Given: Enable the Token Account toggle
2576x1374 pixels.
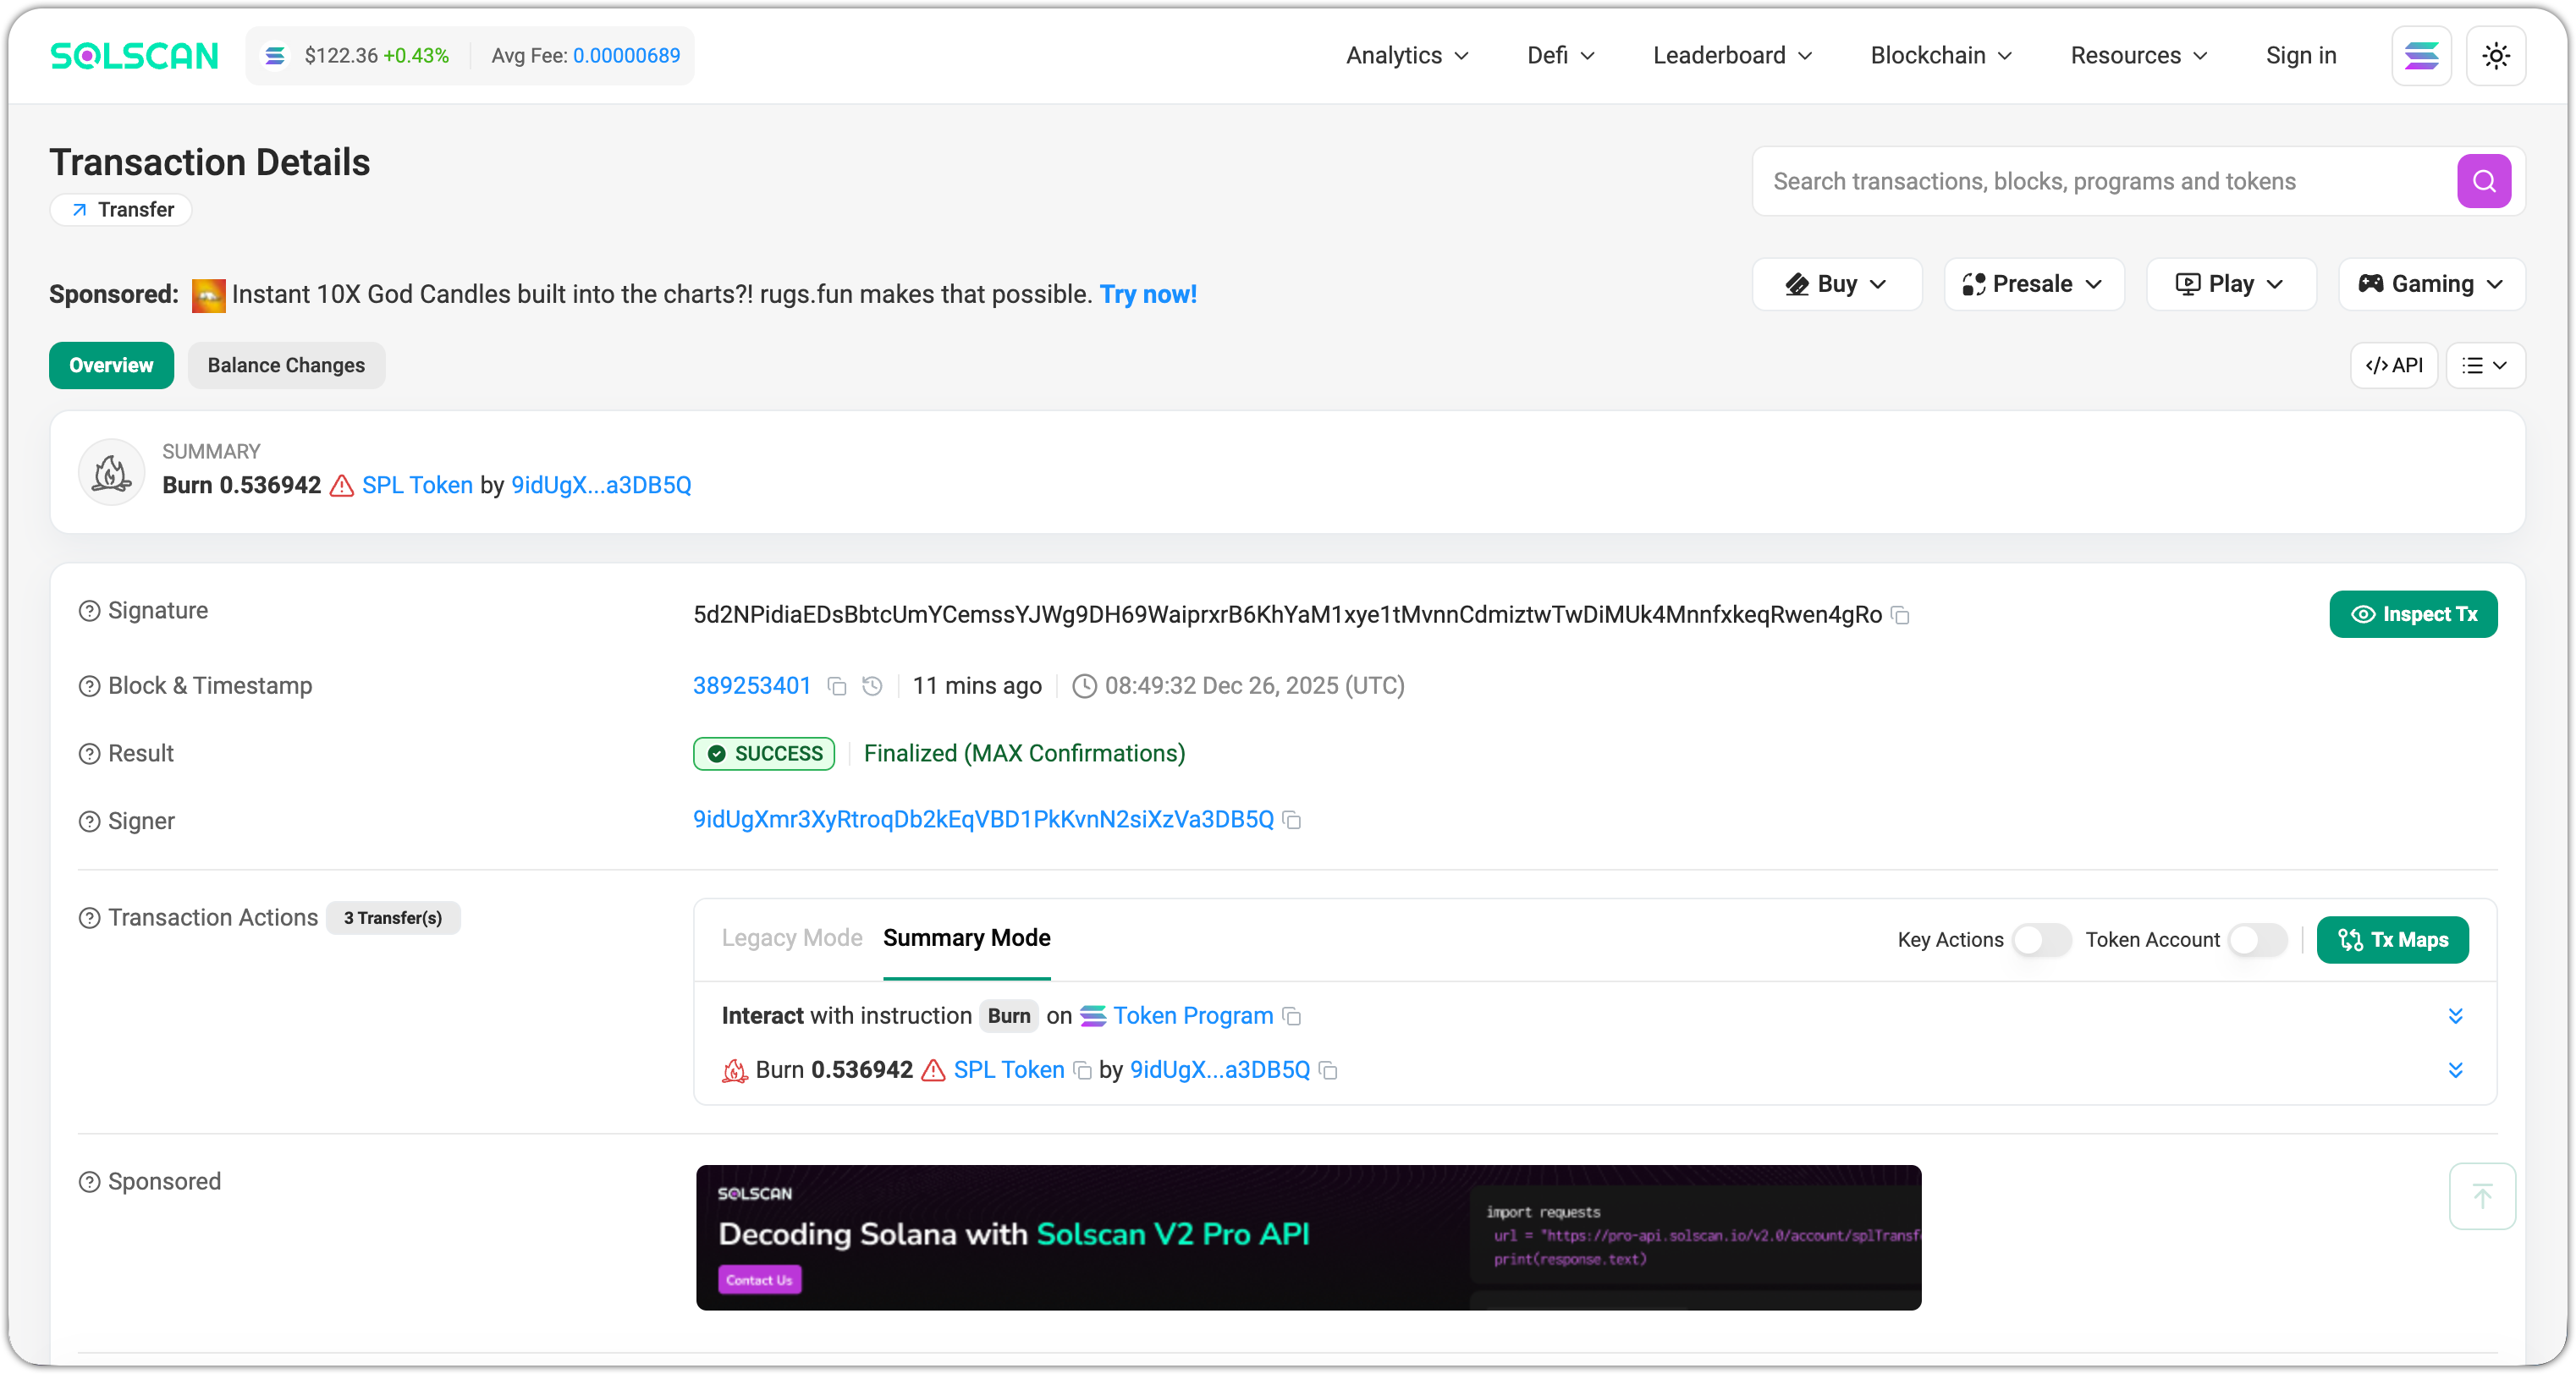Looking at the screenshot, I should coord(2257,940).
